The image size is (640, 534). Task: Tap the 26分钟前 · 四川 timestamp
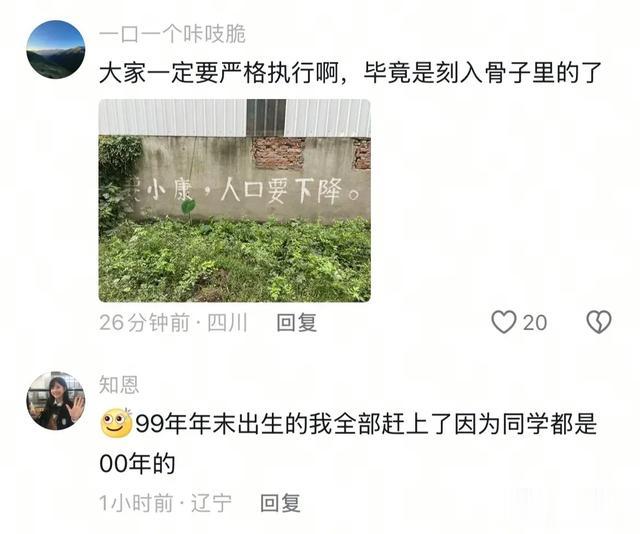173,323
